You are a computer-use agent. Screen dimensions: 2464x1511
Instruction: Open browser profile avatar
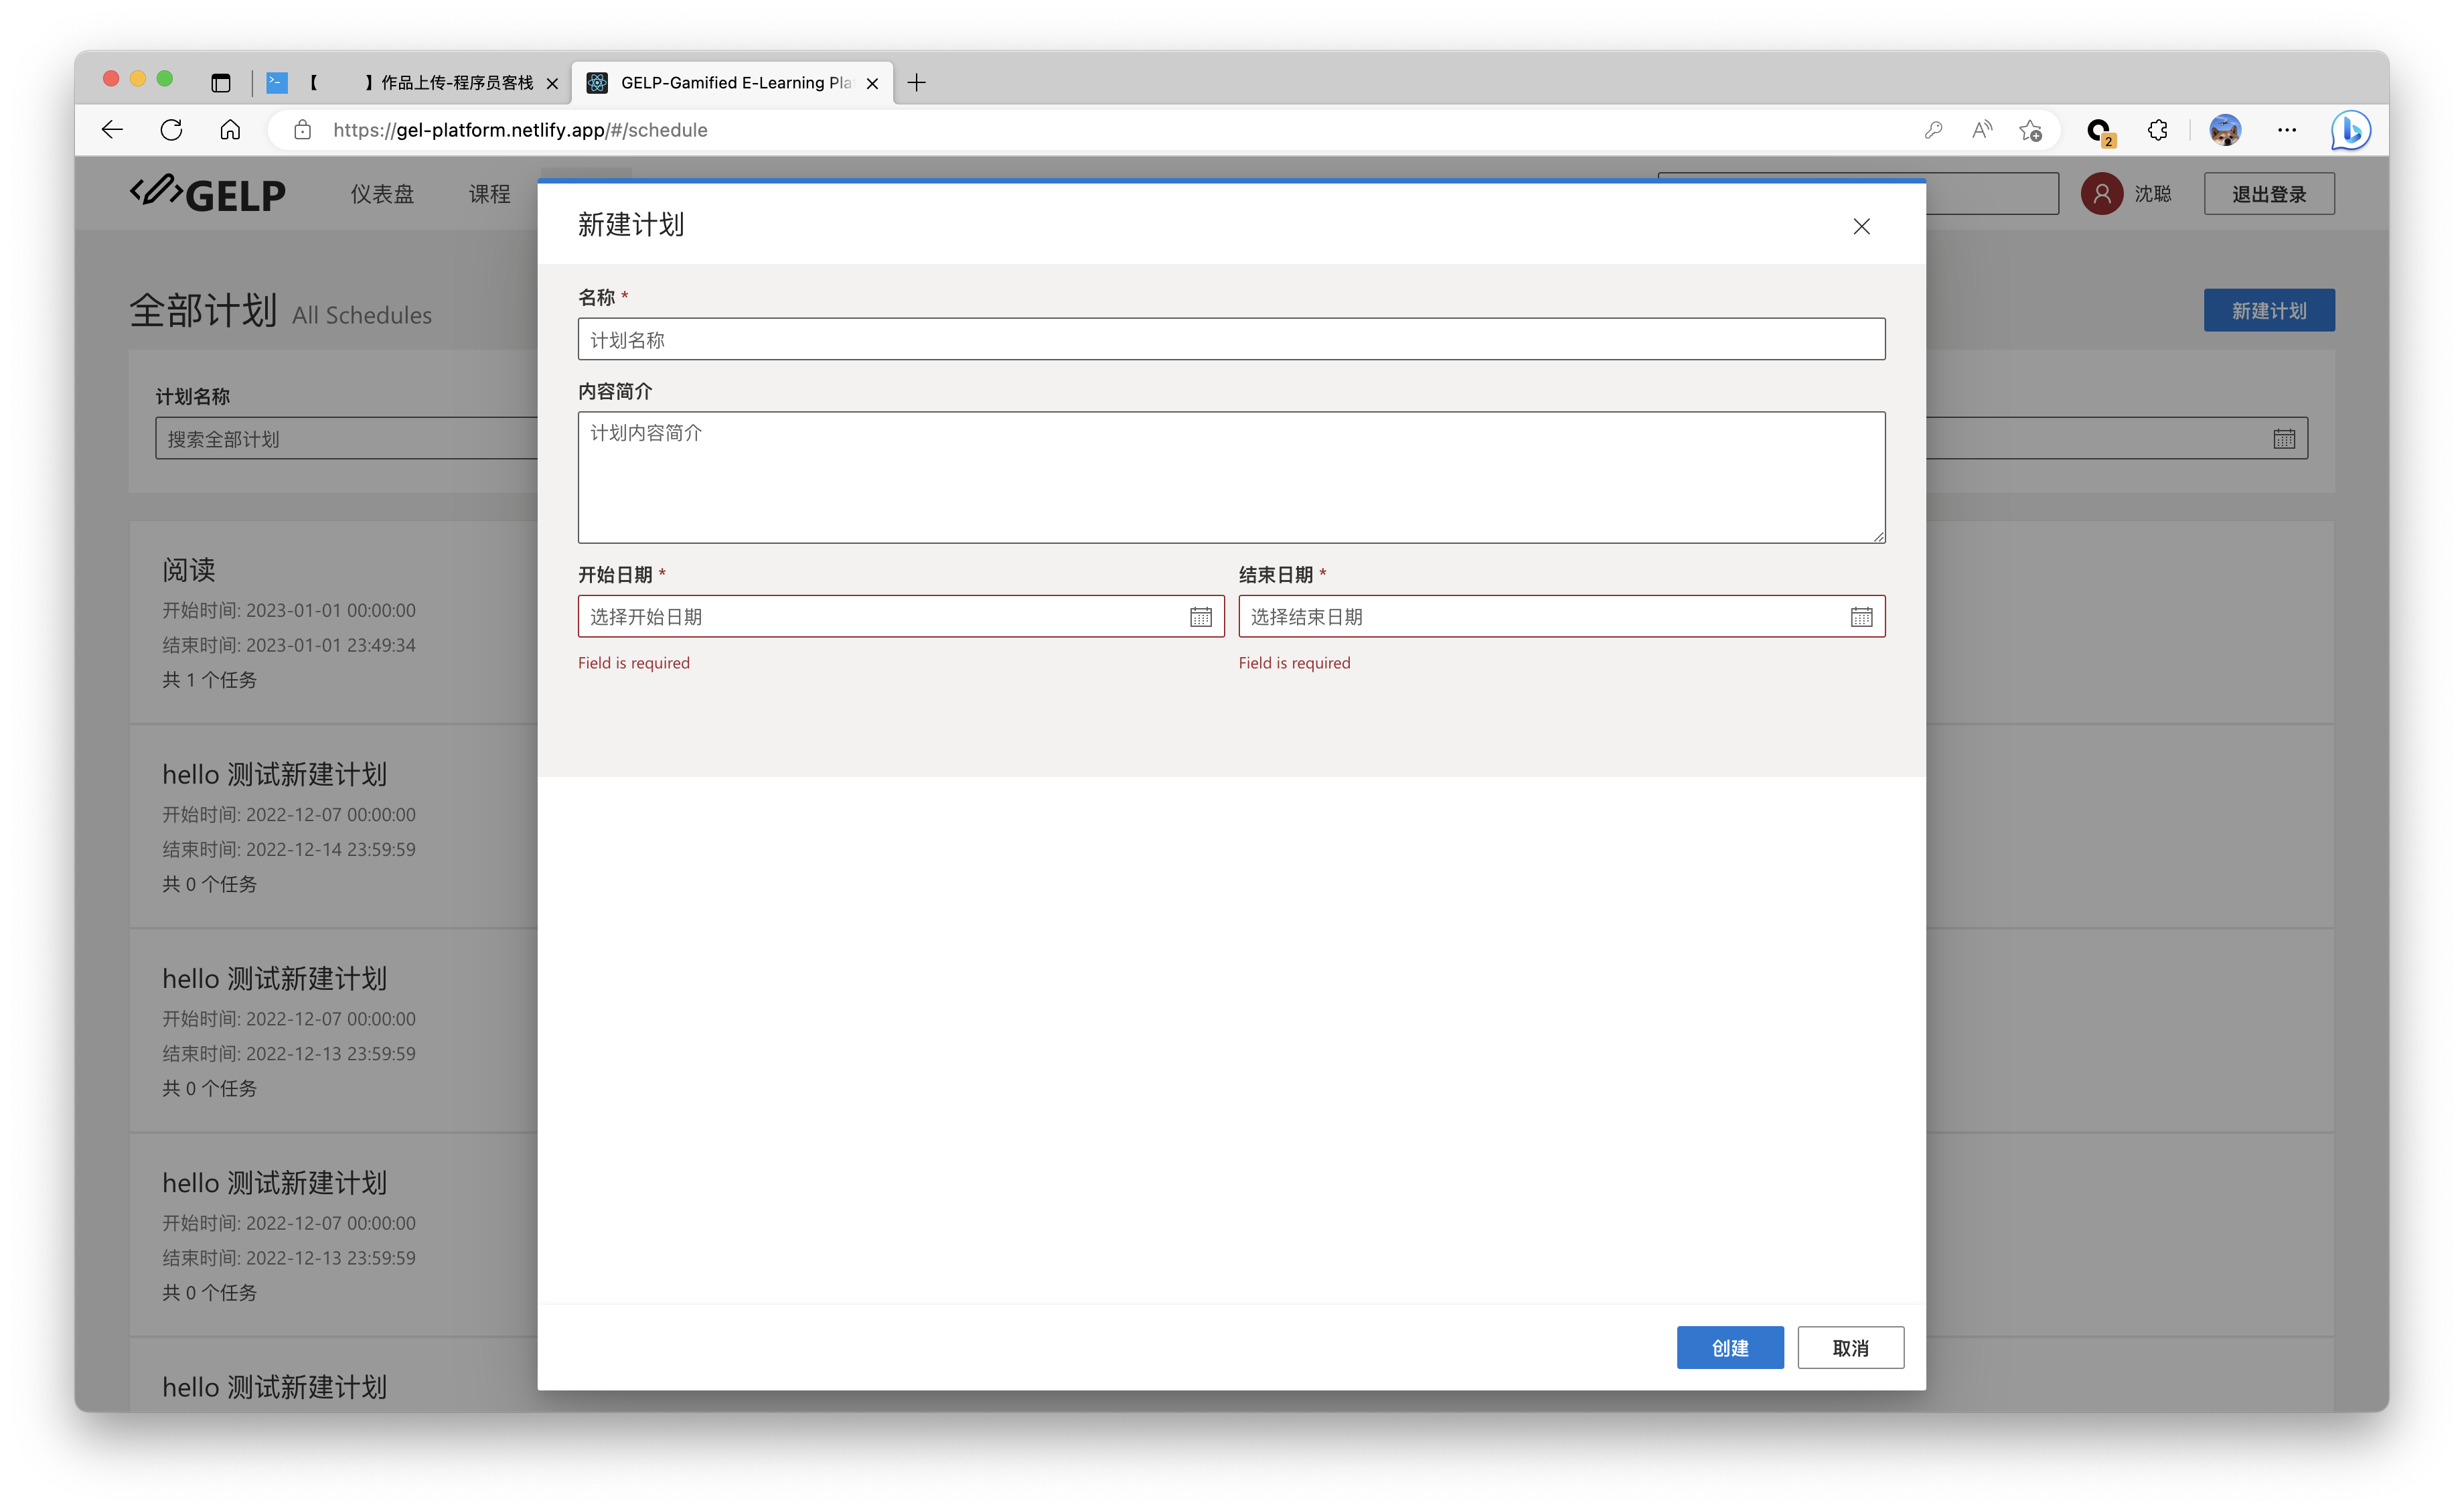click(2225, 130)
